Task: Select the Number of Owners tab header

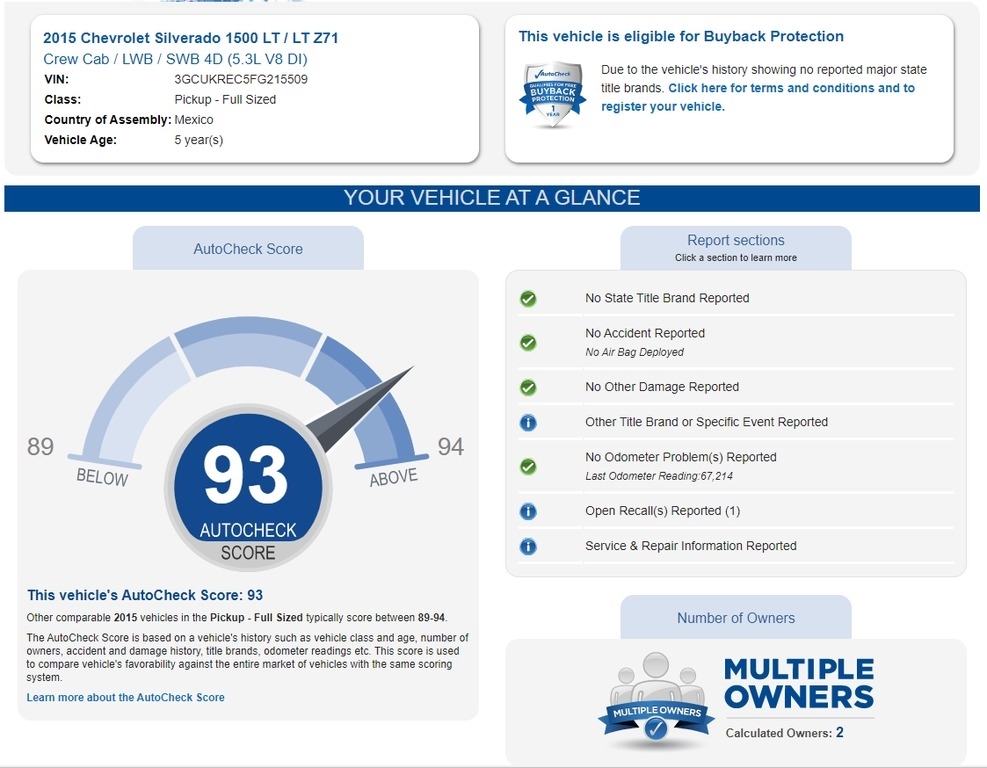Action: click(x=736, y=618)
